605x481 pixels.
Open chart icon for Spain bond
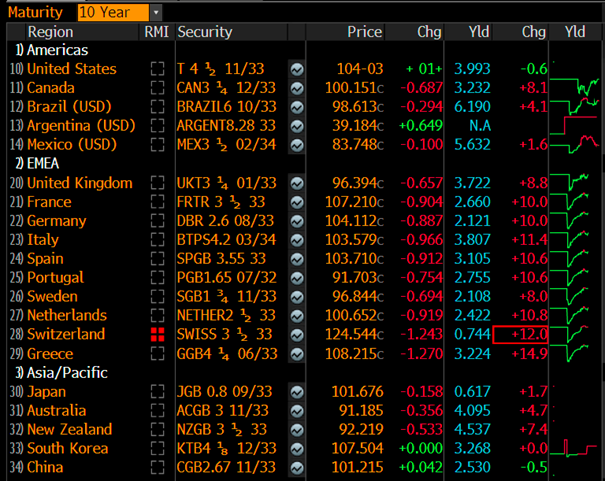tap(297, 259)
